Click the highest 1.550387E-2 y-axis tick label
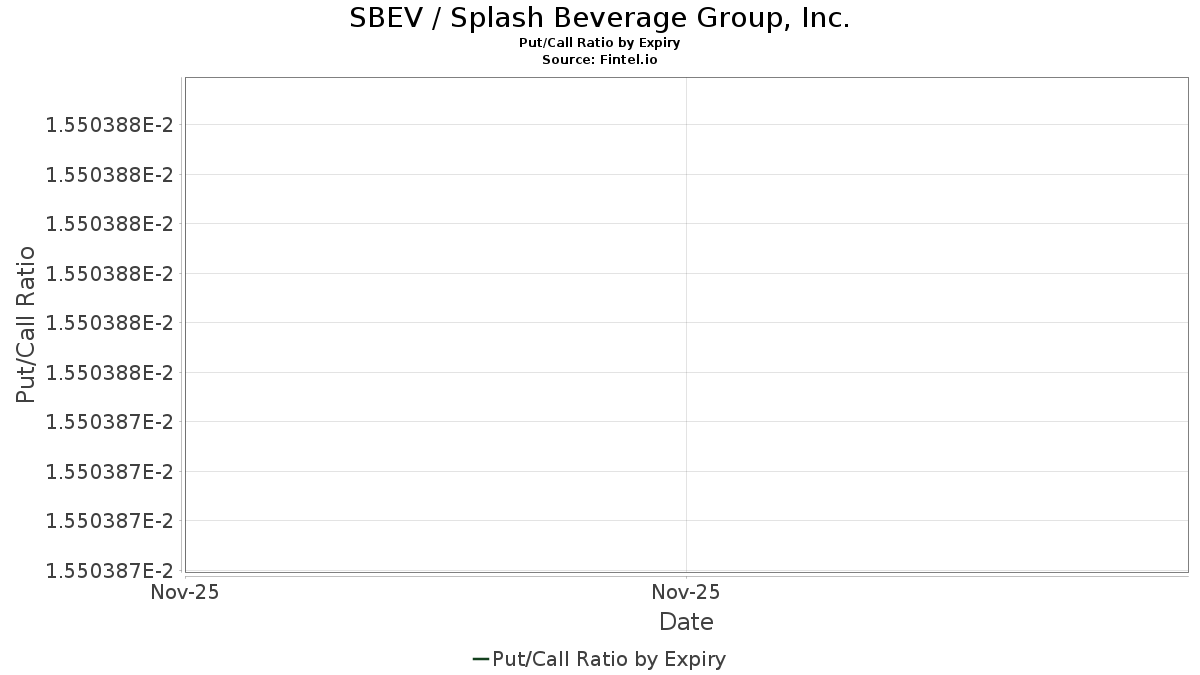Image resolution: width=1200 pixels, height=675 pixels. click(109, 422)
